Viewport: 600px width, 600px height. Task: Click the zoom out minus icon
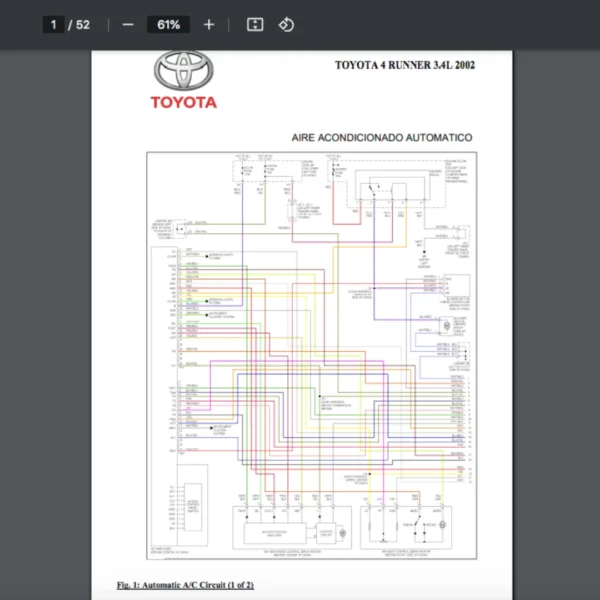tap(127, 24)
